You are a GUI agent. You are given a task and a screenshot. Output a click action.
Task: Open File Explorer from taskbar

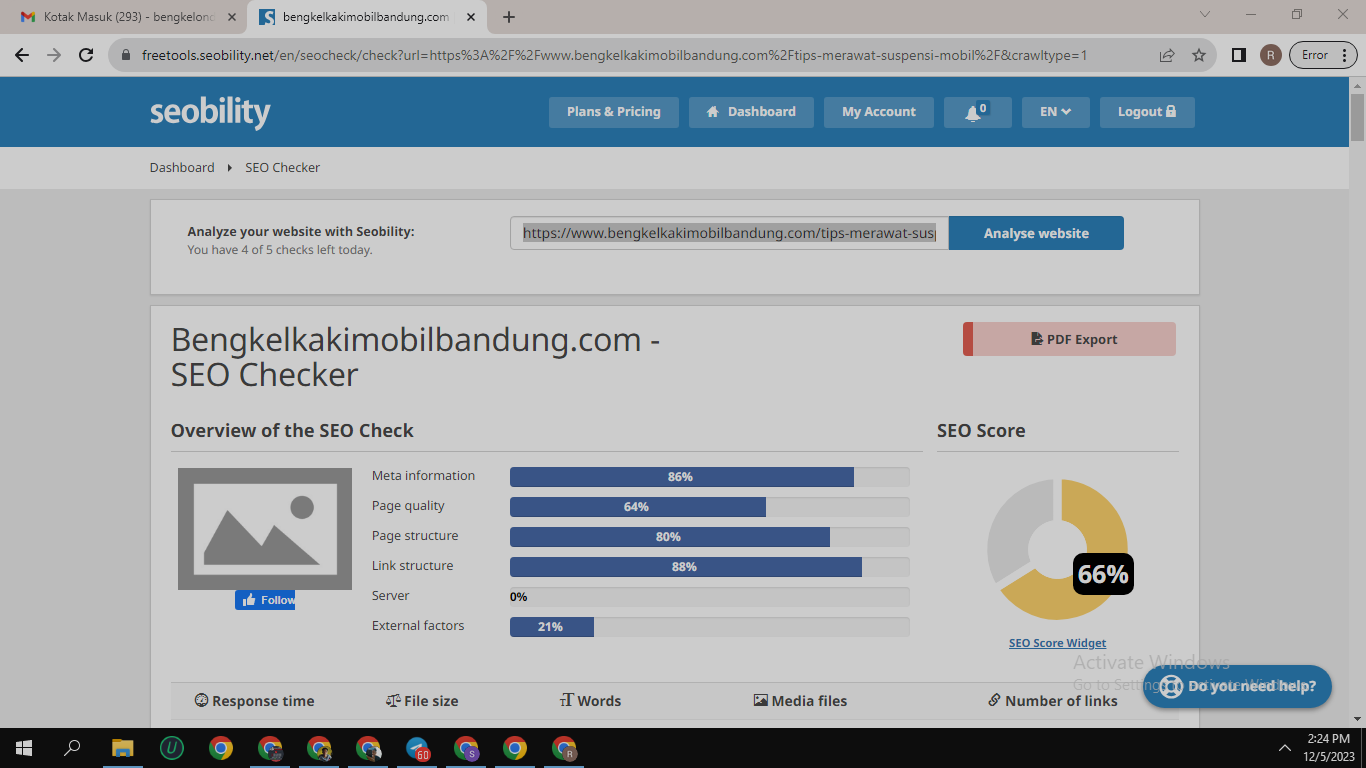tap(122, 748)
